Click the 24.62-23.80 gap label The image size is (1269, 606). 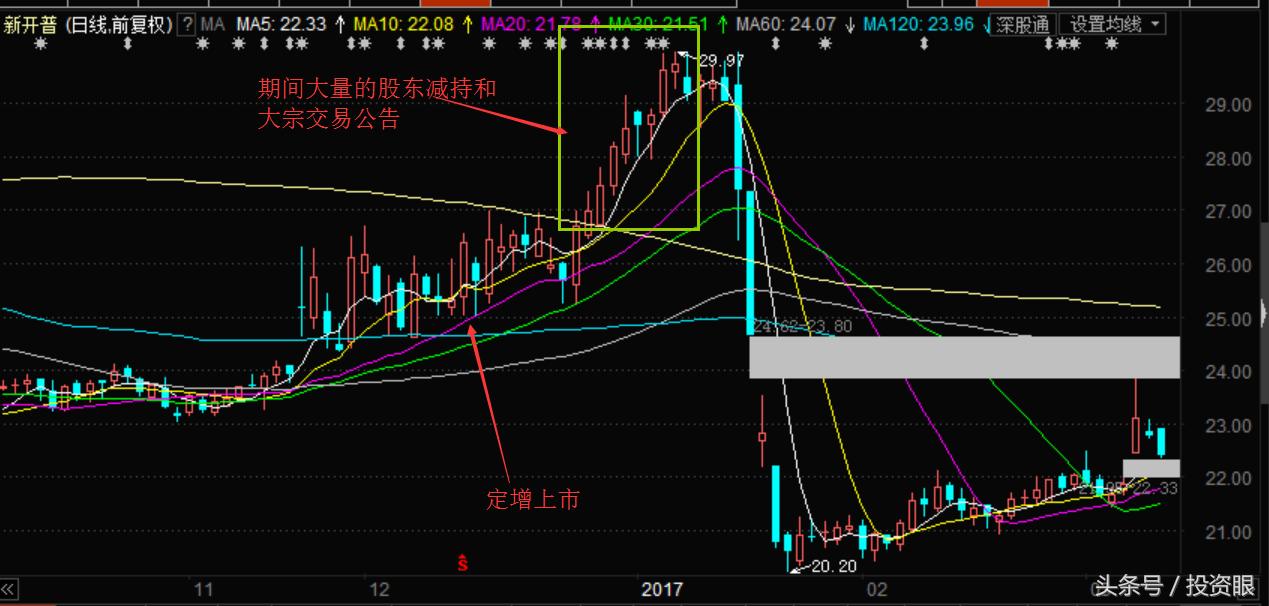pyautogui.click(x=802, y=326)
